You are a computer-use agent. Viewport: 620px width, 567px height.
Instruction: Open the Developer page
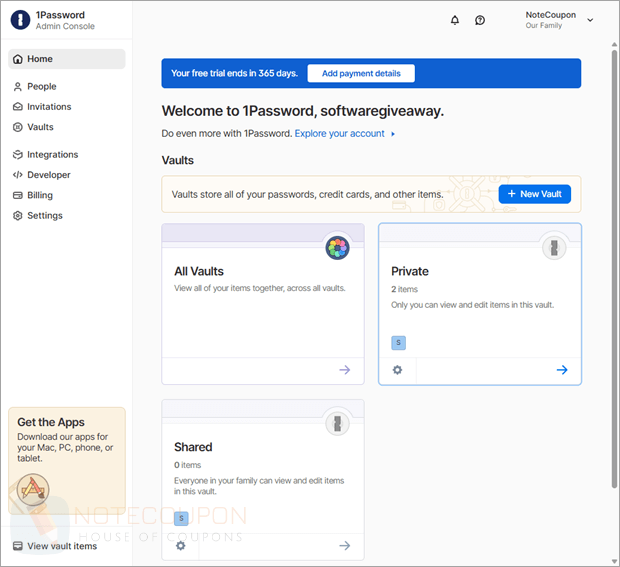click(x=42, y=175)
